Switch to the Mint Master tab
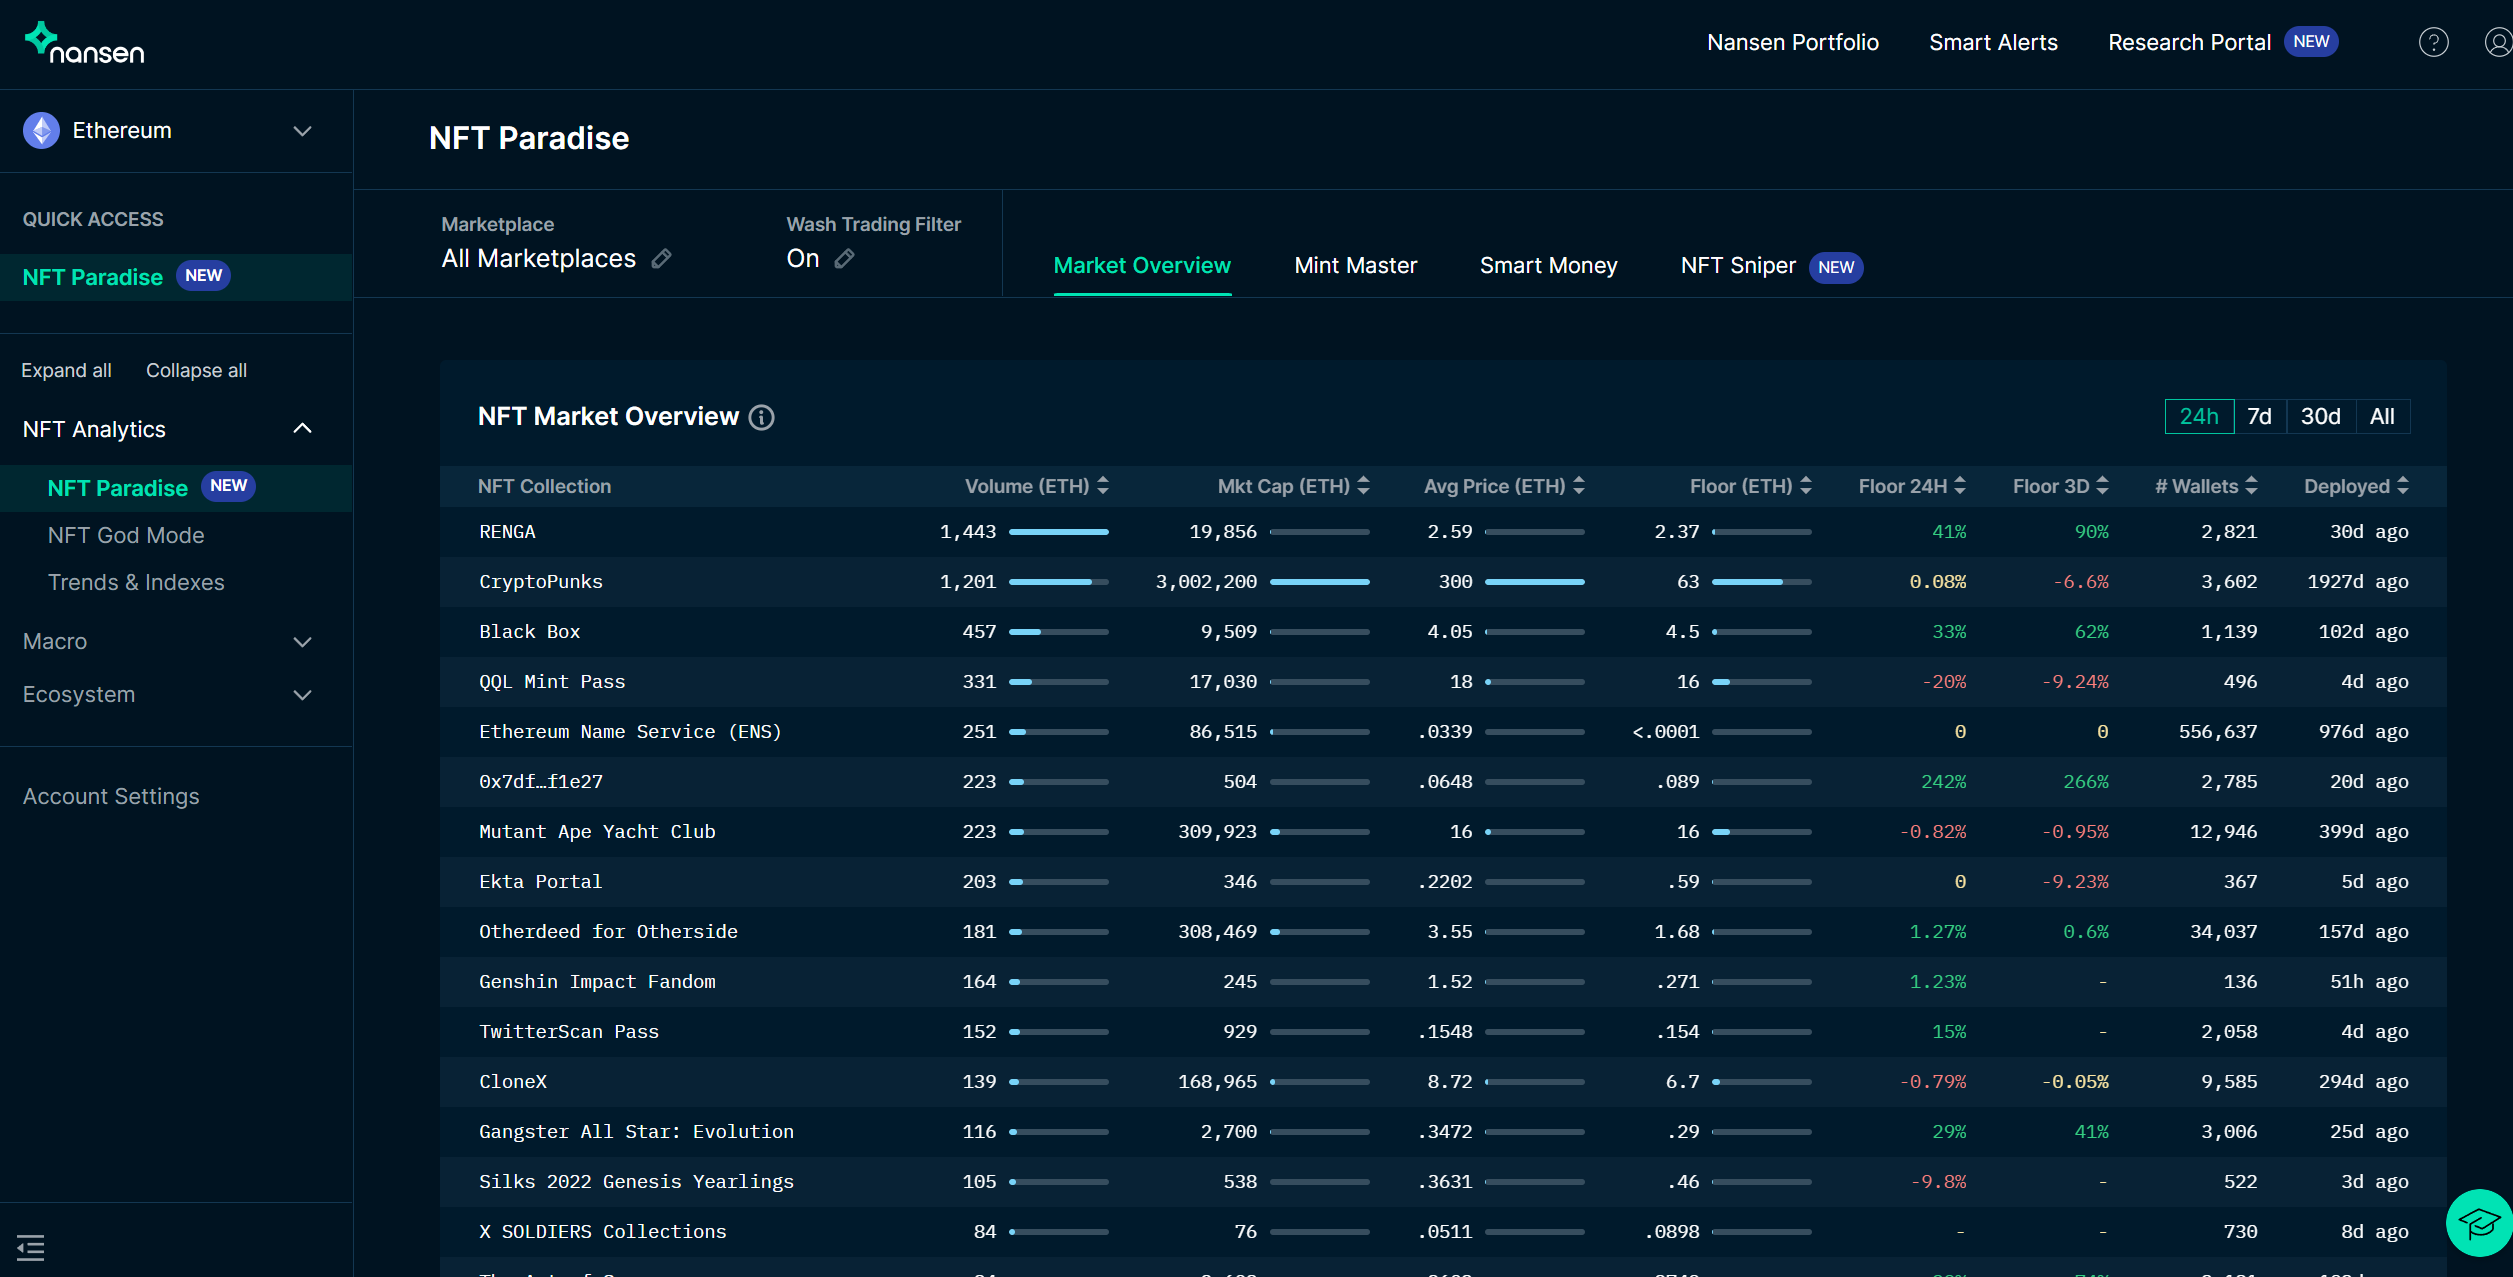The width and height of the screenshot is (2513, 1277). 1356,266
